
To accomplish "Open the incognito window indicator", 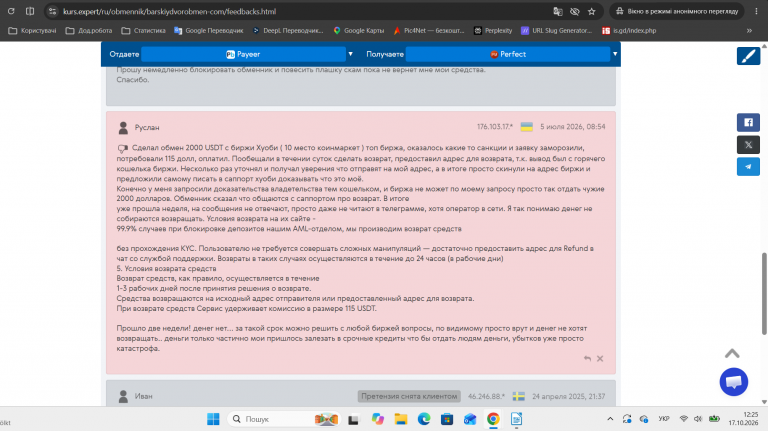I will click(677, 11).
